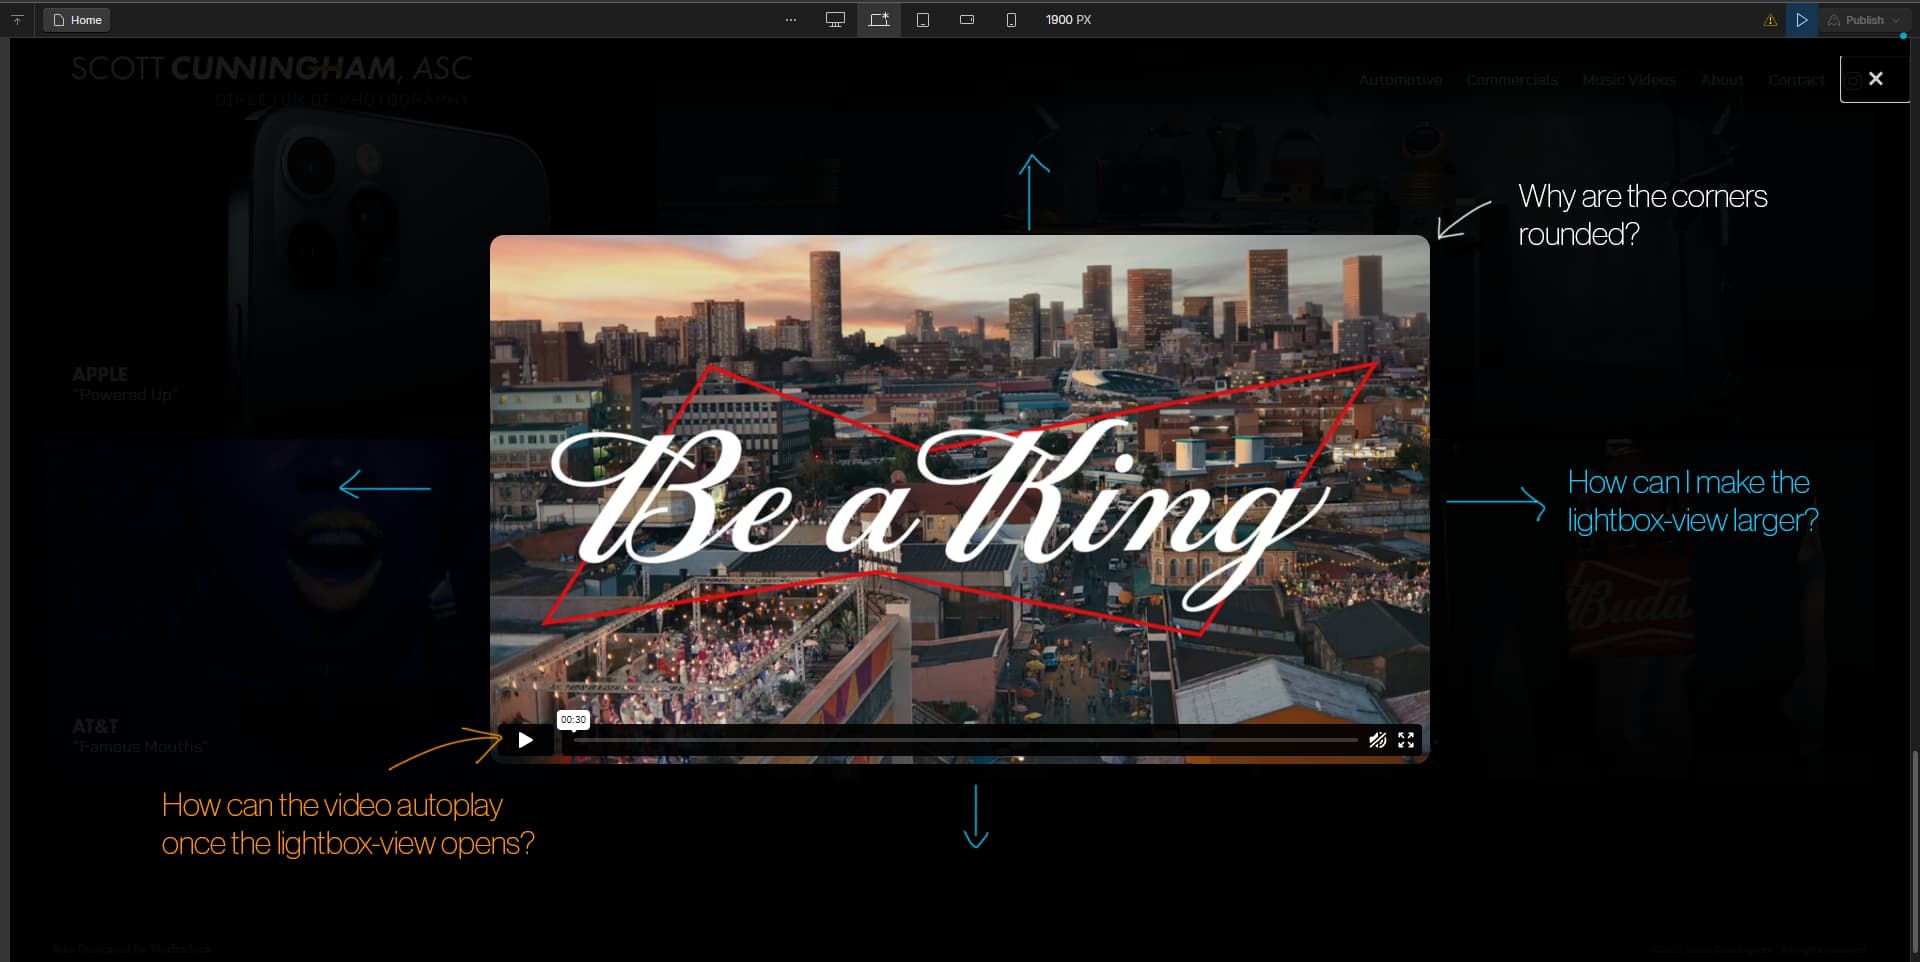Viewport: 1920px width, 962px height.
Task: Start preview with the play arrow icon
Action: point(1803,19)
